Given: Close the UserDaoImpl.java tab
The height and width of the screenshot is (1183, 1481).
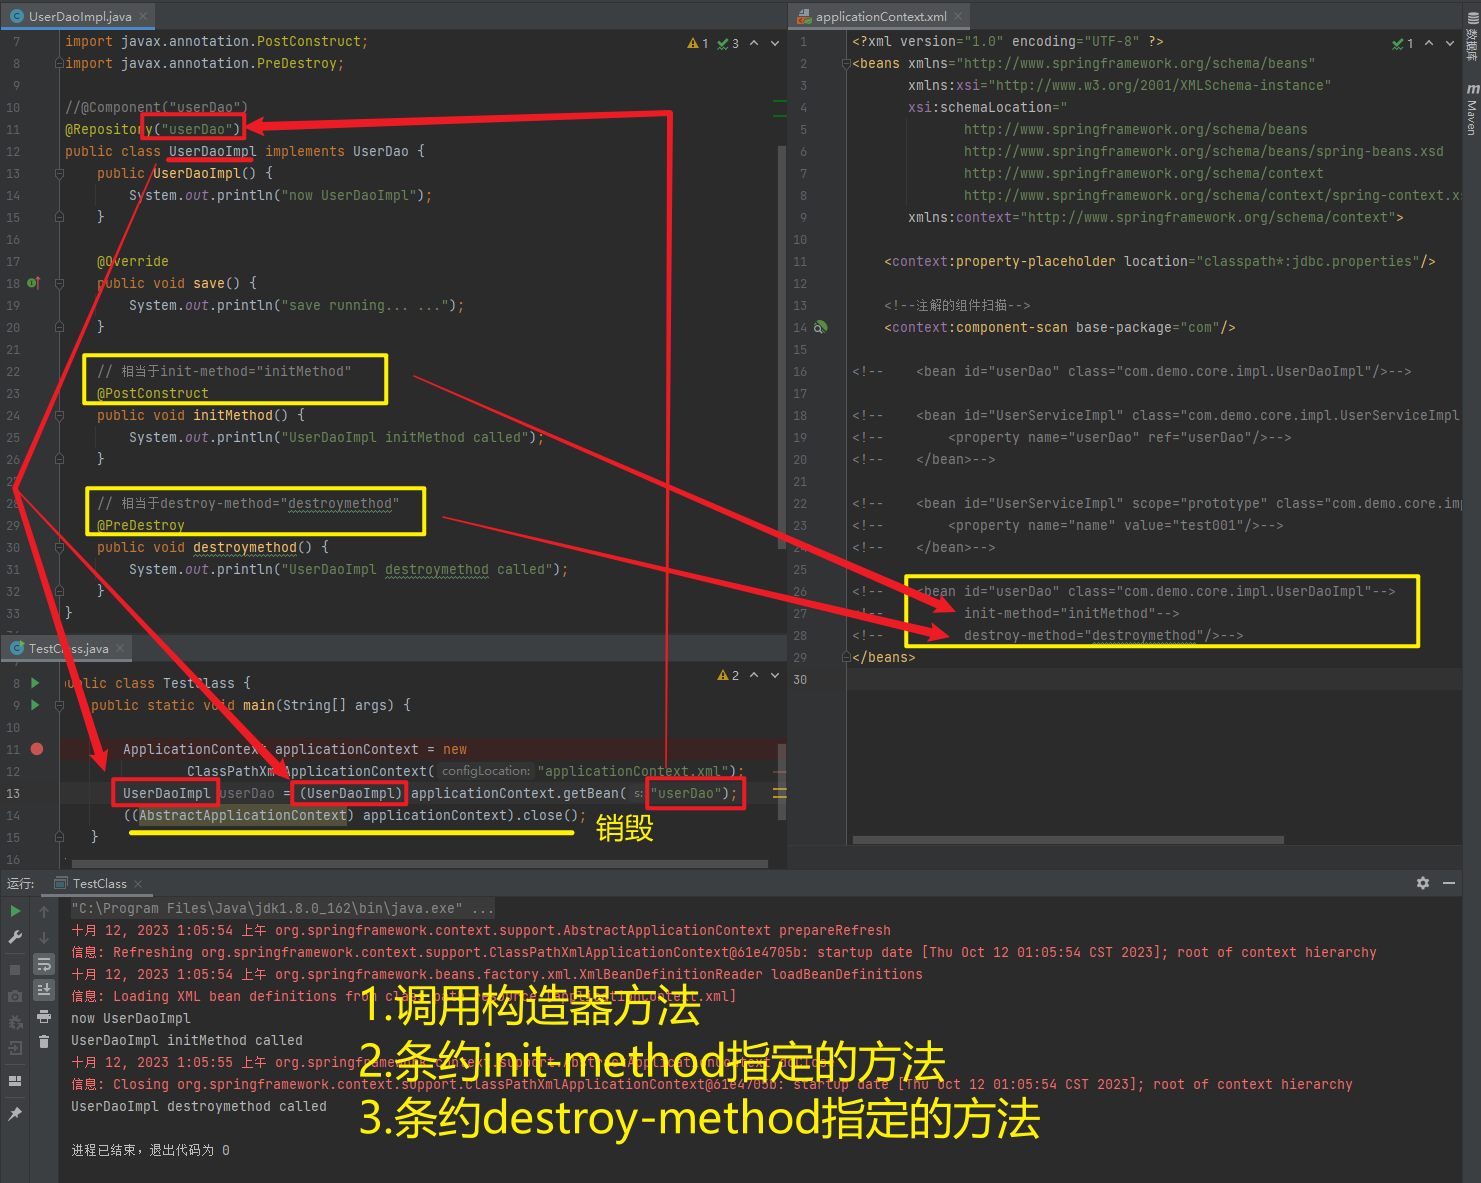Looking at the screenshot, I should (x=144, y=16).
